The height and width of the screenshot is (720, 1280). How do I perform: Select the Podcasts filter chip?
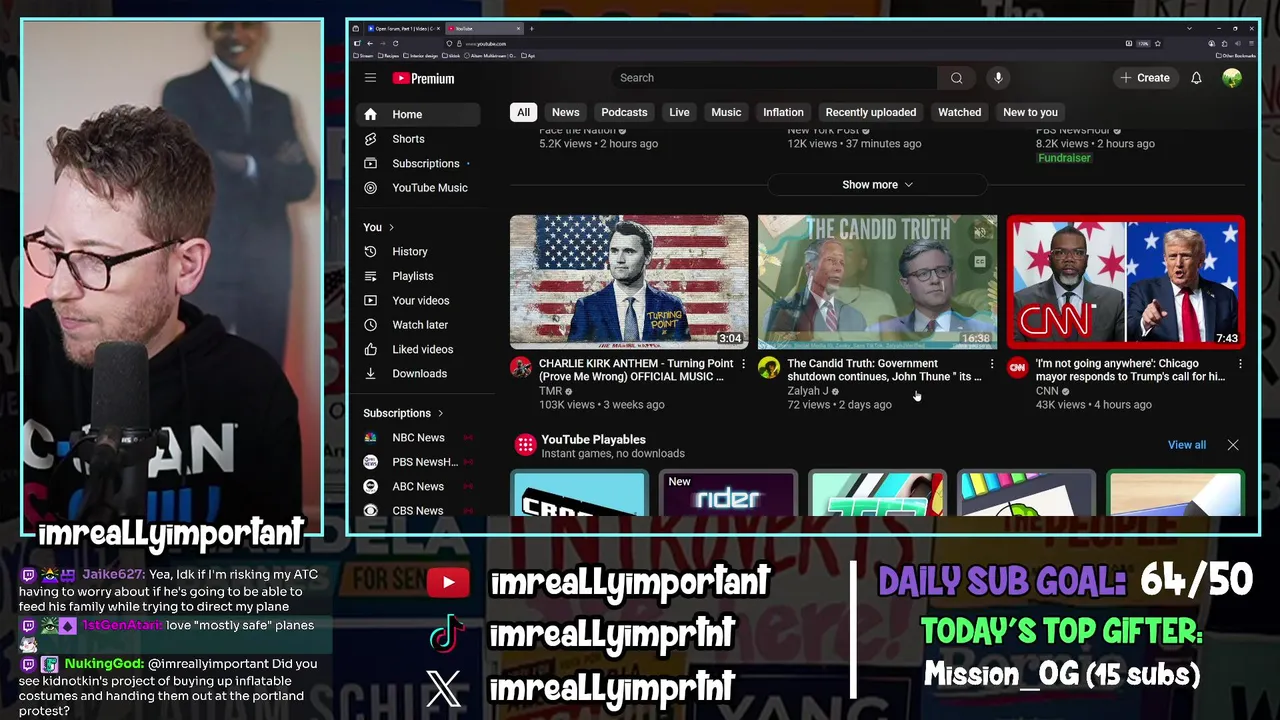point(624,112)
